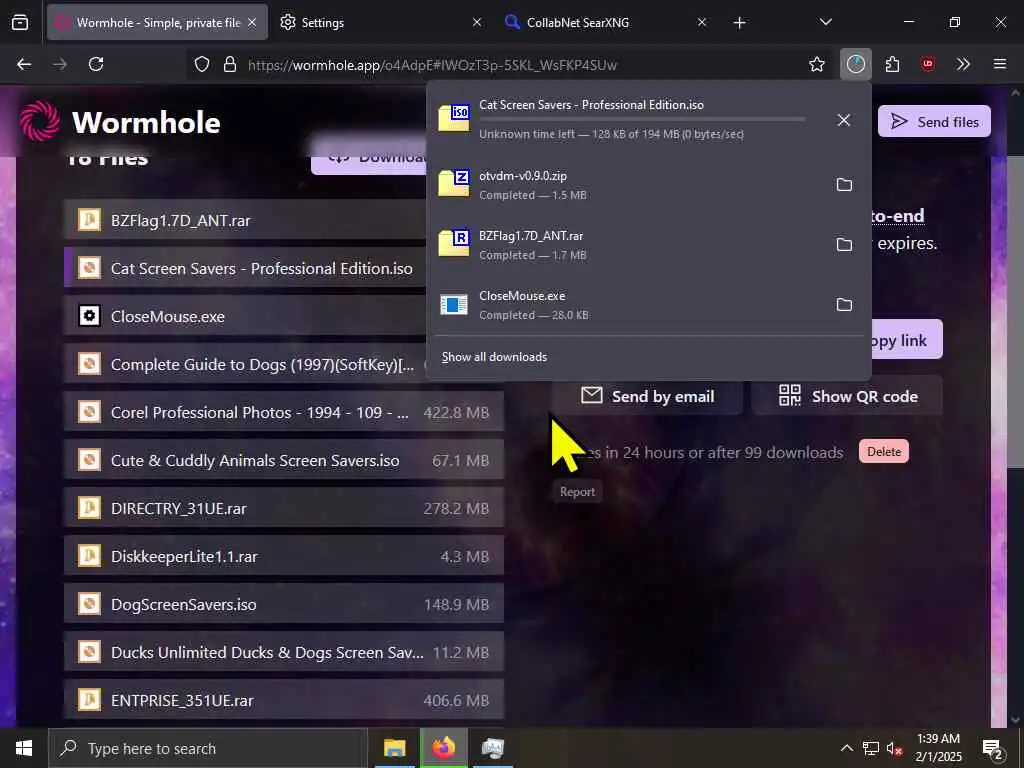Open the Extensions puzzle icon
The width and height of the screenshot is (1024, 768).
click(892, 64)
